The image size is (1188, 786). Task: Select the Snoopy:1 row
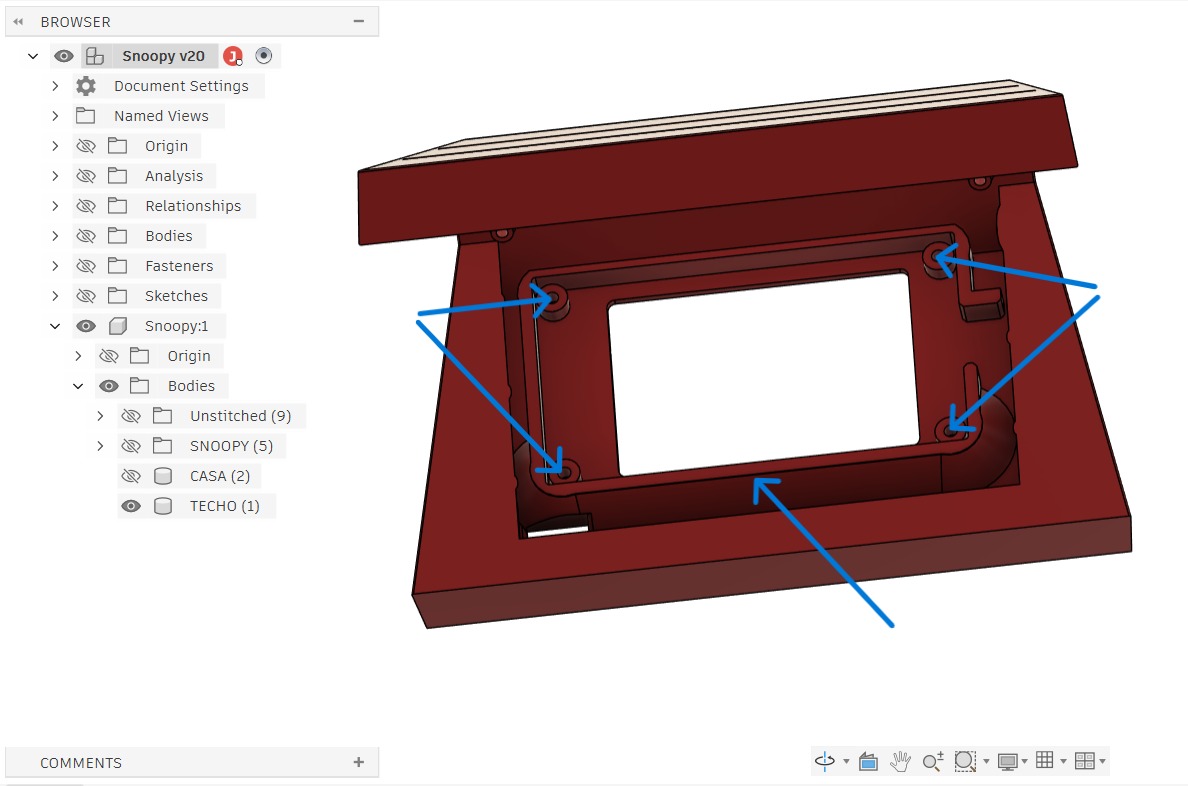click(x=149, y=326)
